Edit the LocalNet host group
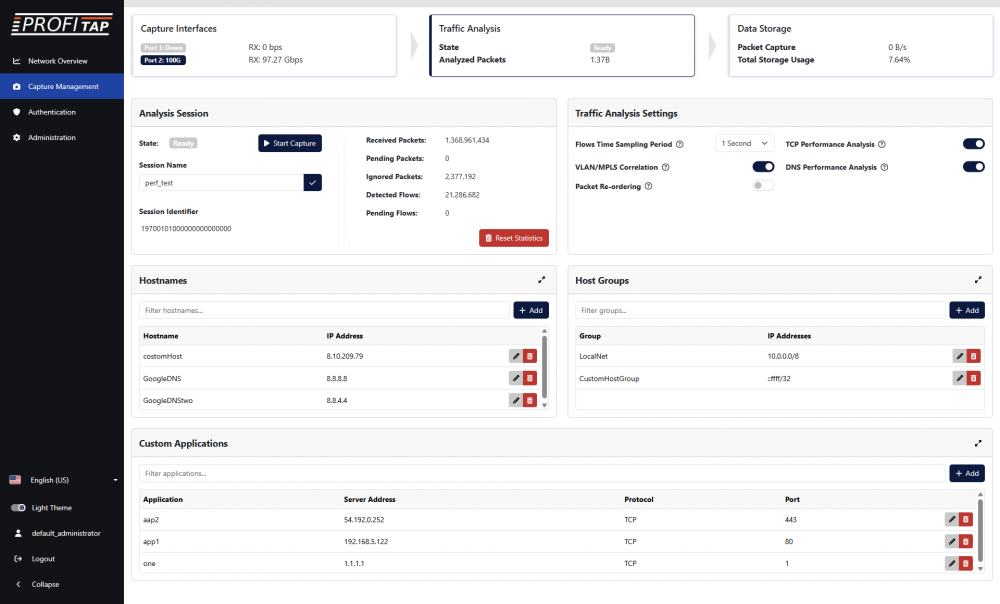 (x=959, y=356)
